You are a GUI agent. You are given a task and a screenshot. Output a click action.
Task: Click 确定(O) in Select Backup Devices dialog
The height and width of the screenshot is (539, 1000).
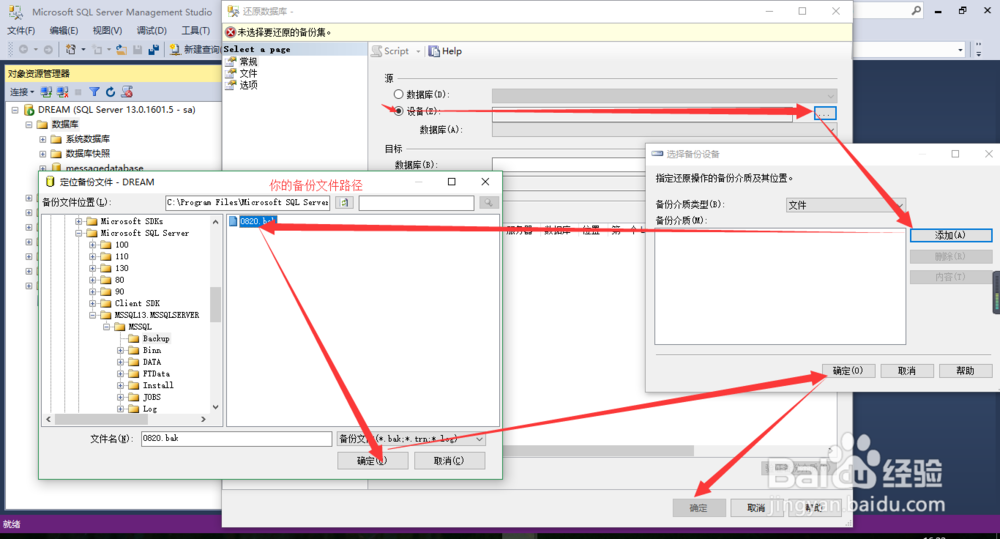(847, 371)
